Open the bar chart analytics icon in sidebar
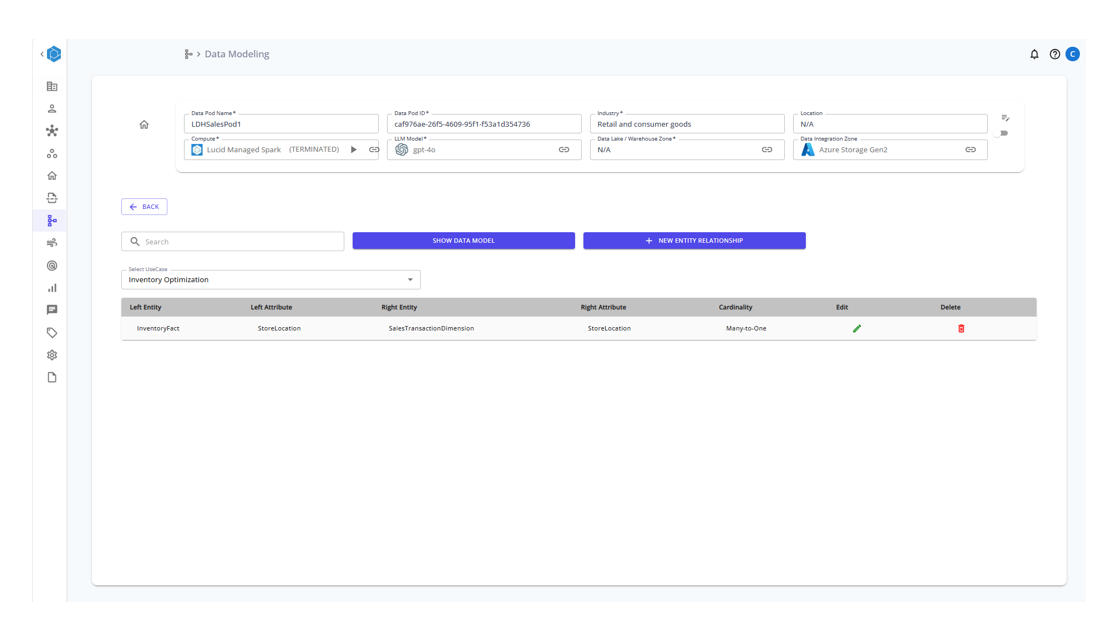The image size is (1111, 630). tap(52, 288)
